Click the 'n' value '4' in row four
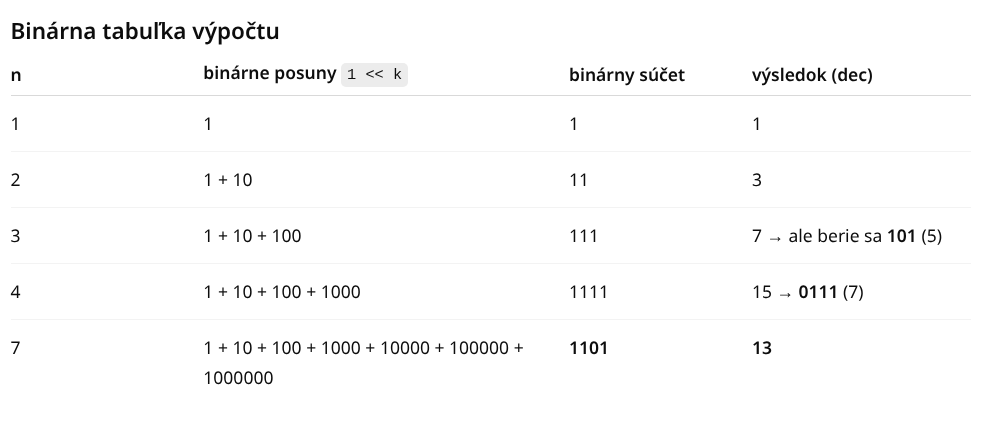 pos(15,292)
